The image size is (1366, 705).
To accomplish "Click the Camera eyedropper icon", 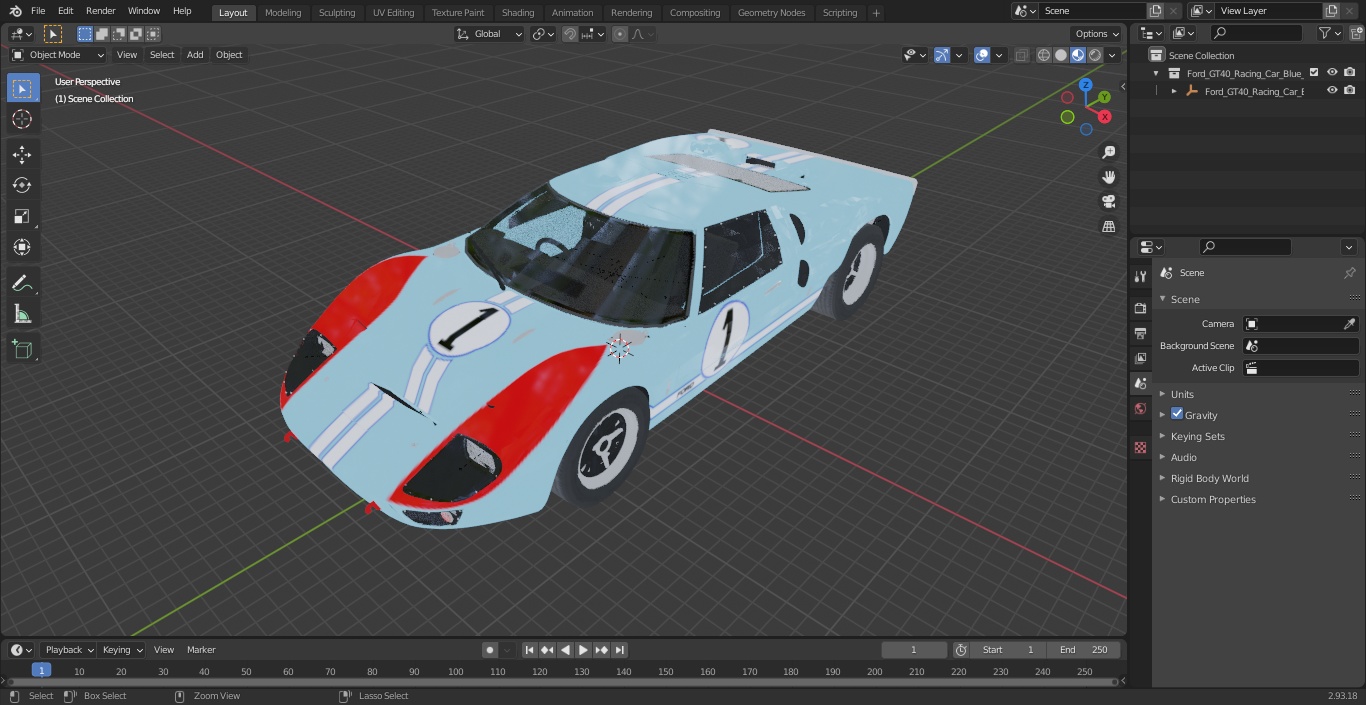I will tap(1349, 324).
